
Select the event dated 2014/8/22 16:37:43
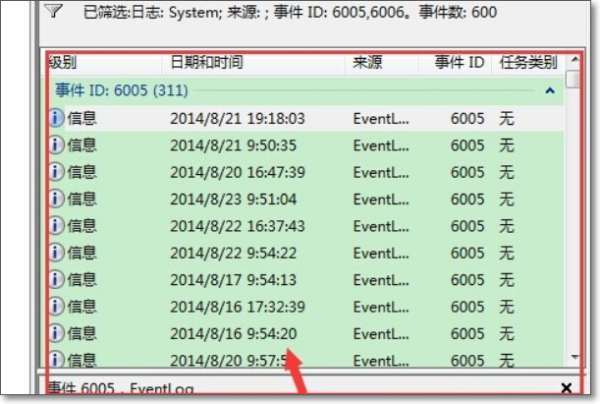[306, 226]
